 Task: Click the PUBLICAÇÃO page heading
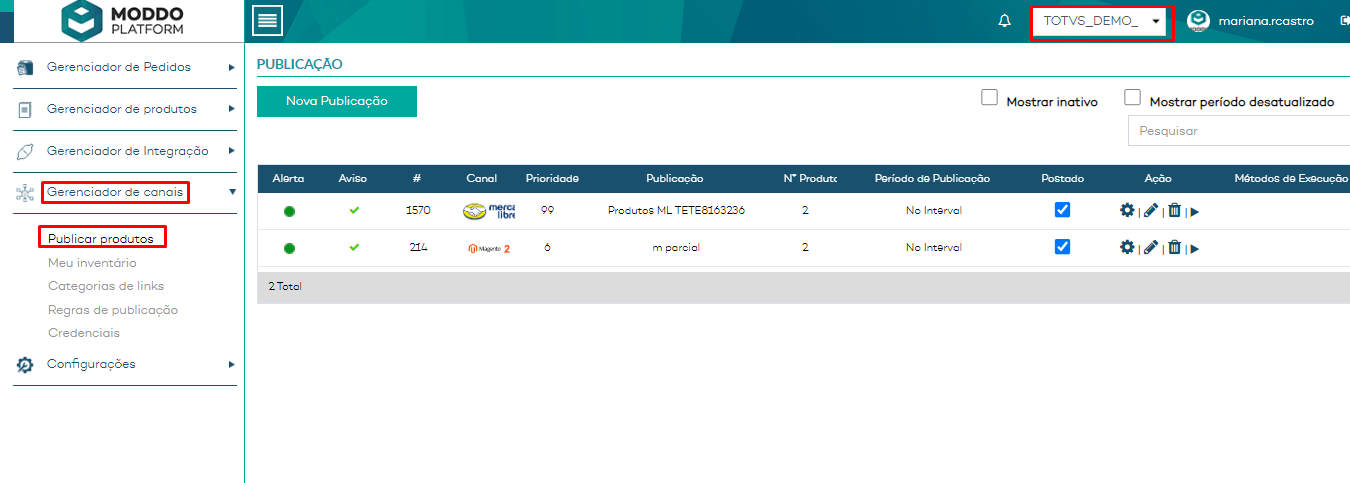[299, 64]
